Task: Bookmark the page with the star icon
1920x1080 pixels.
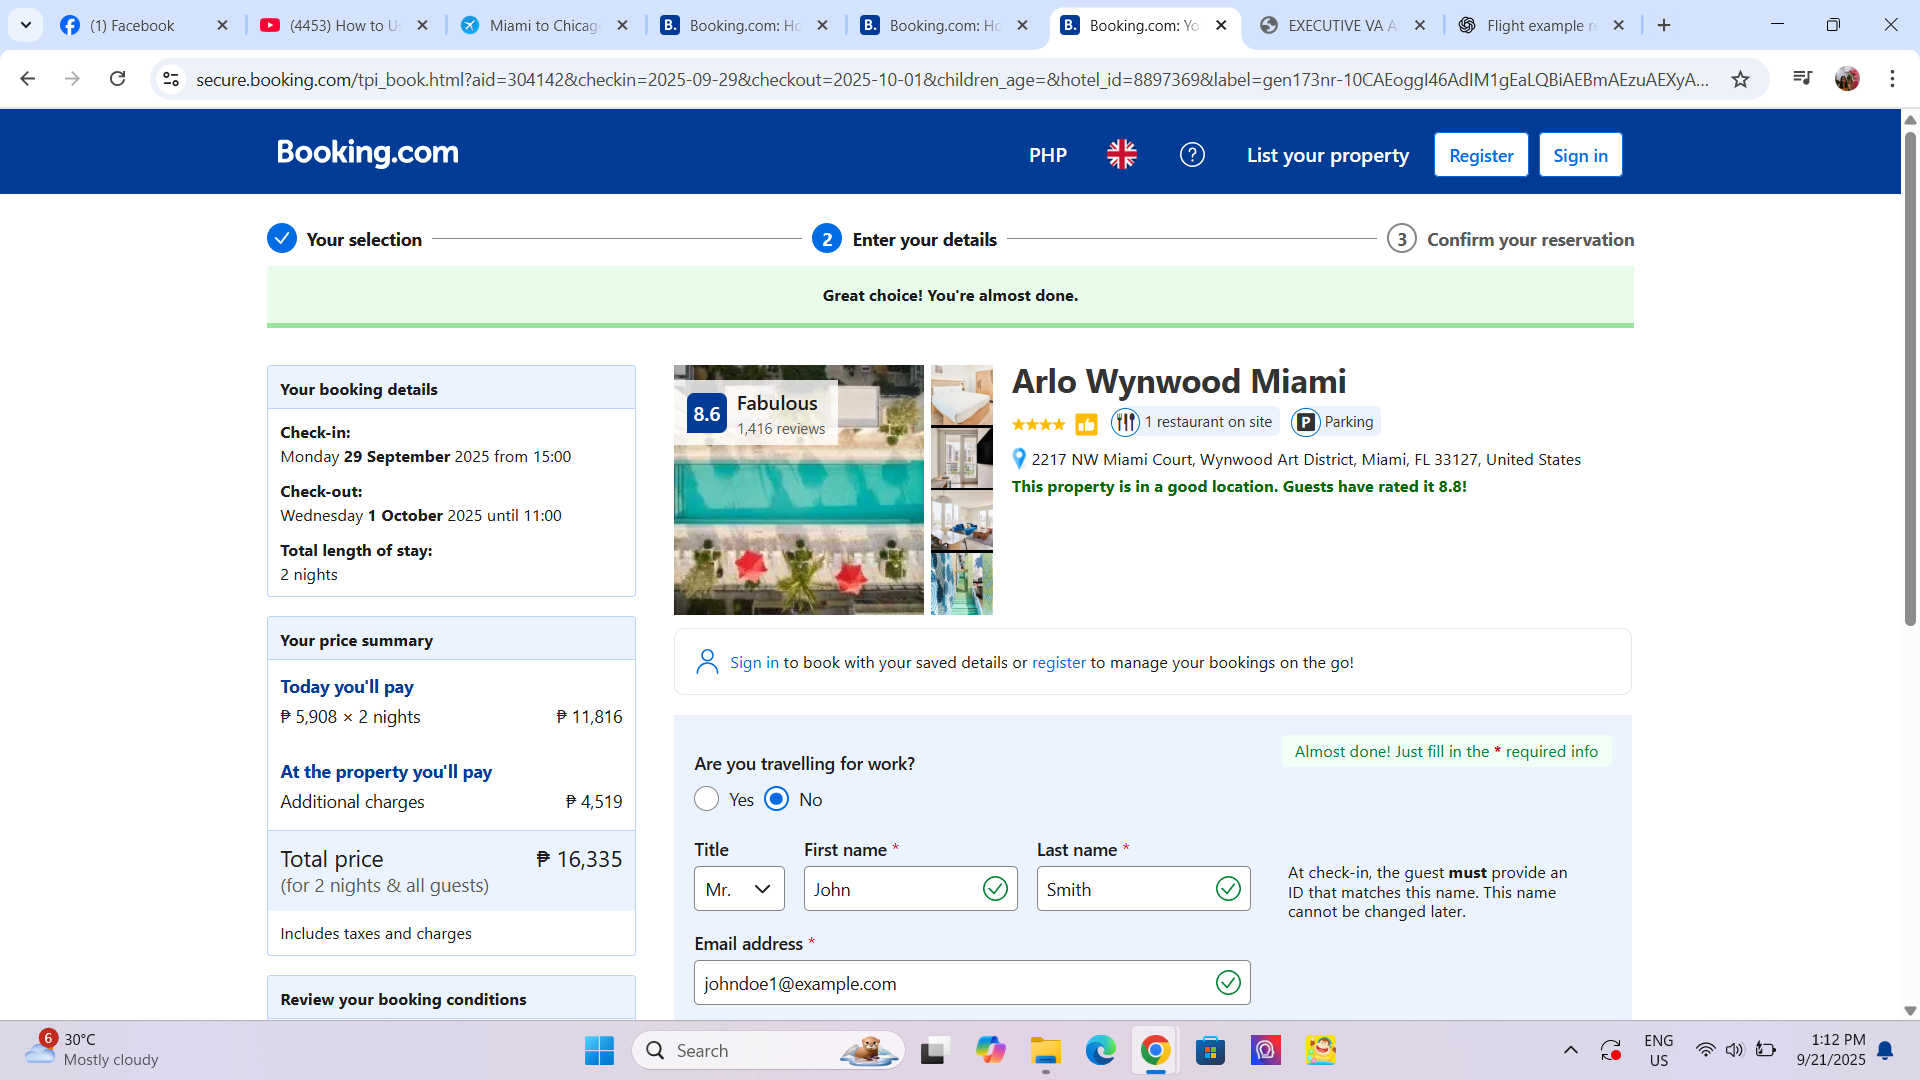Action: 1740,79
